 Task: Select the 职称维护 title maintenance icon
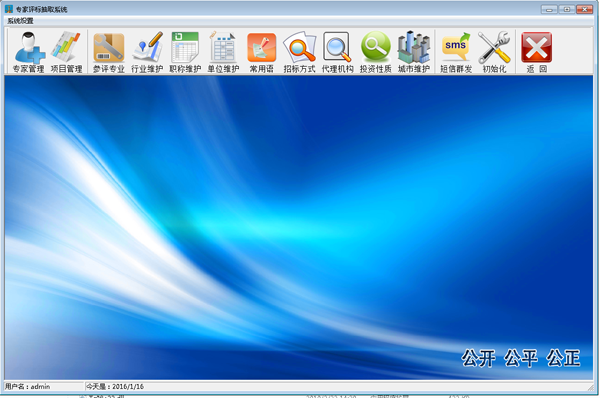pyautogui.click(x=185, y=52)
